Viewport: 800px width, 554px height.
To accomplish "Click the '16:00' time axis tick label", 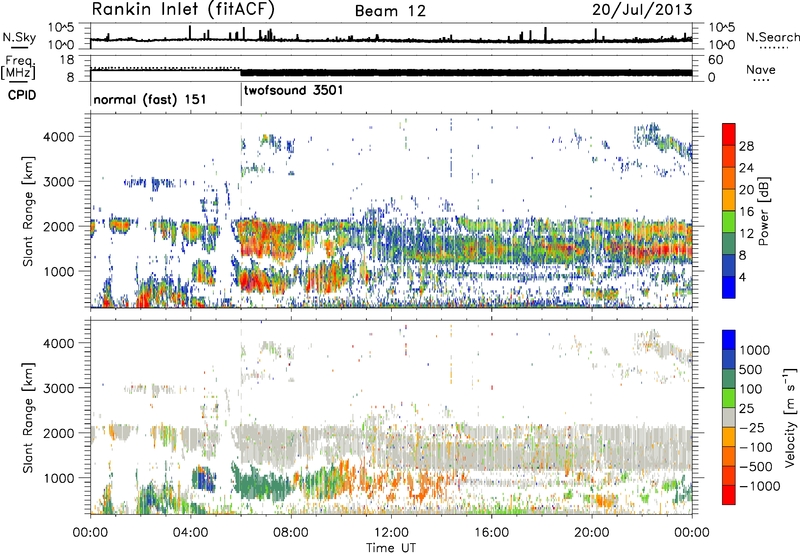I will click(491, 533).
